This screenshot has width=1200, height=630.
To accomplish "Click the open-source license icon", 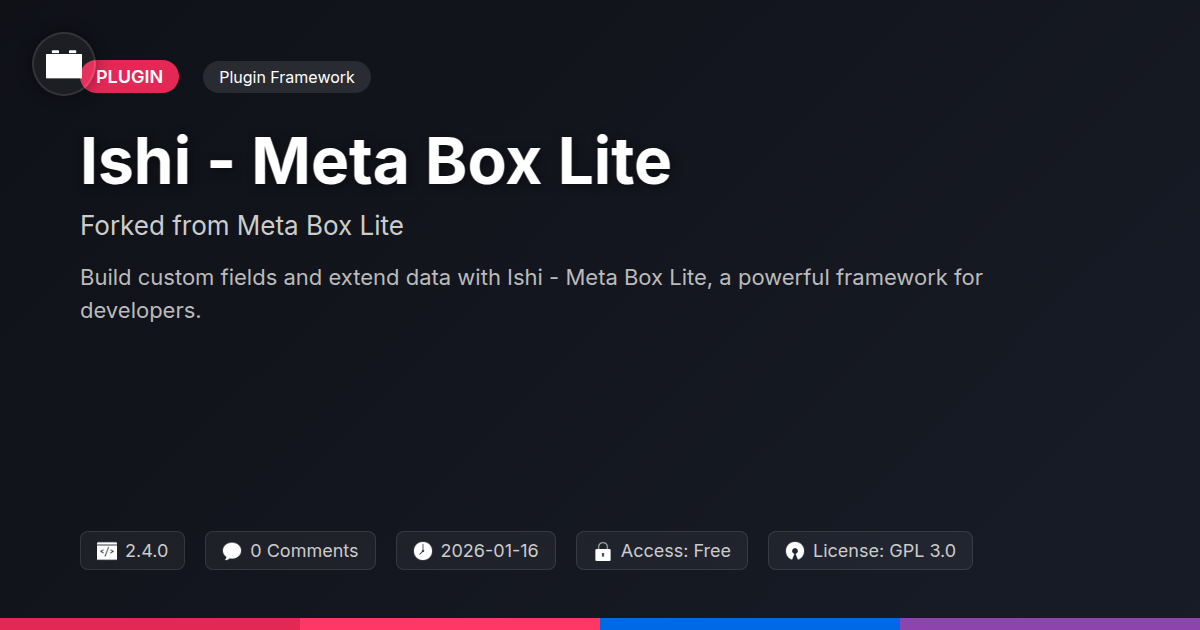I will coord(795,551).
